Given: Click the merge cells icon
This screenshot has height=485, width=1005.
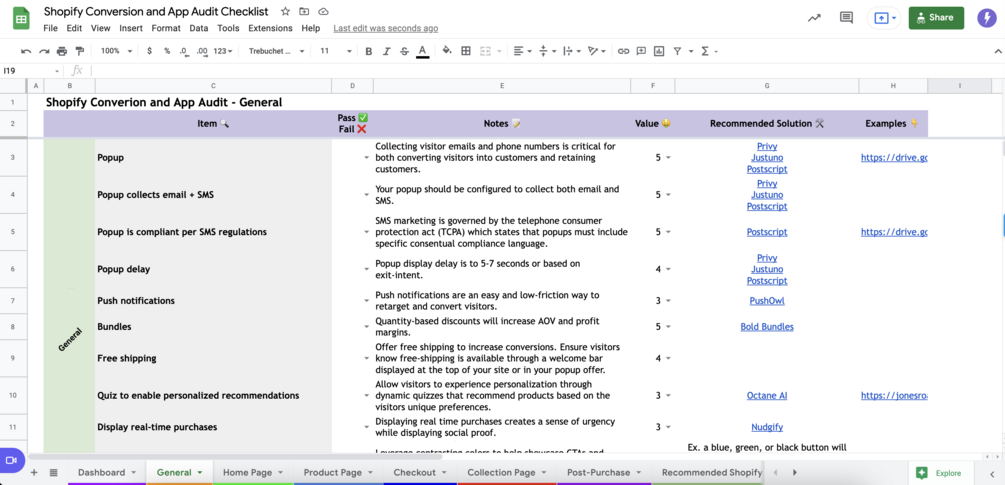Looking at the screenshot, I should coord(485,51).
